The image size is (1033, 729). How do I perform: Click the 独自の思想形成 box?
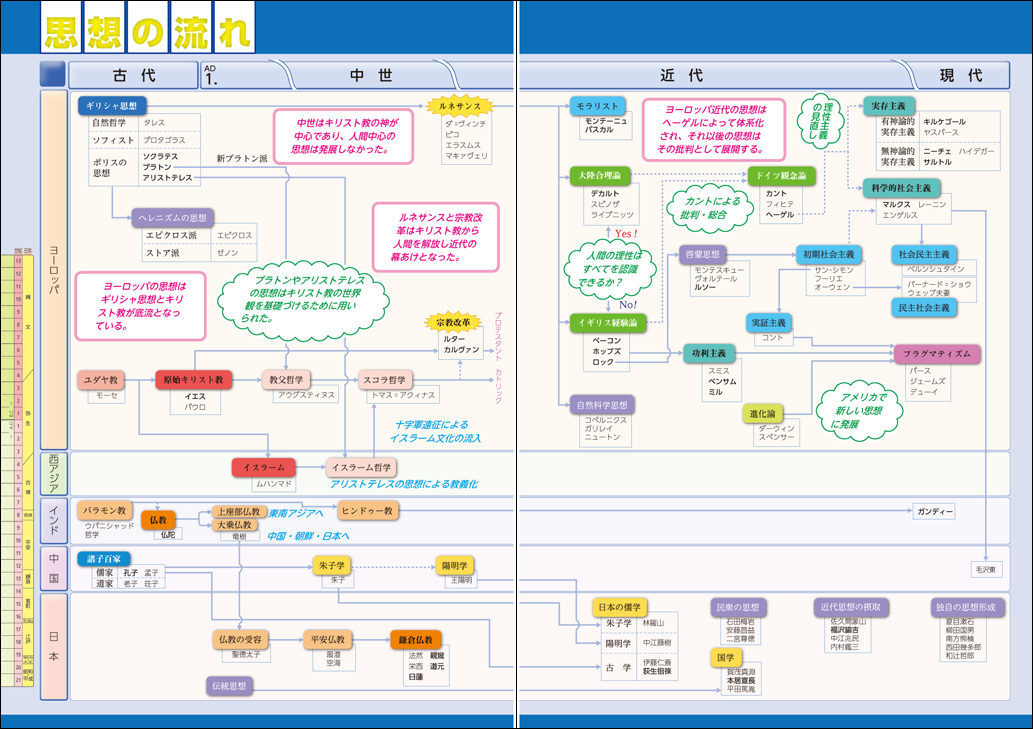[x=966, y=607]
